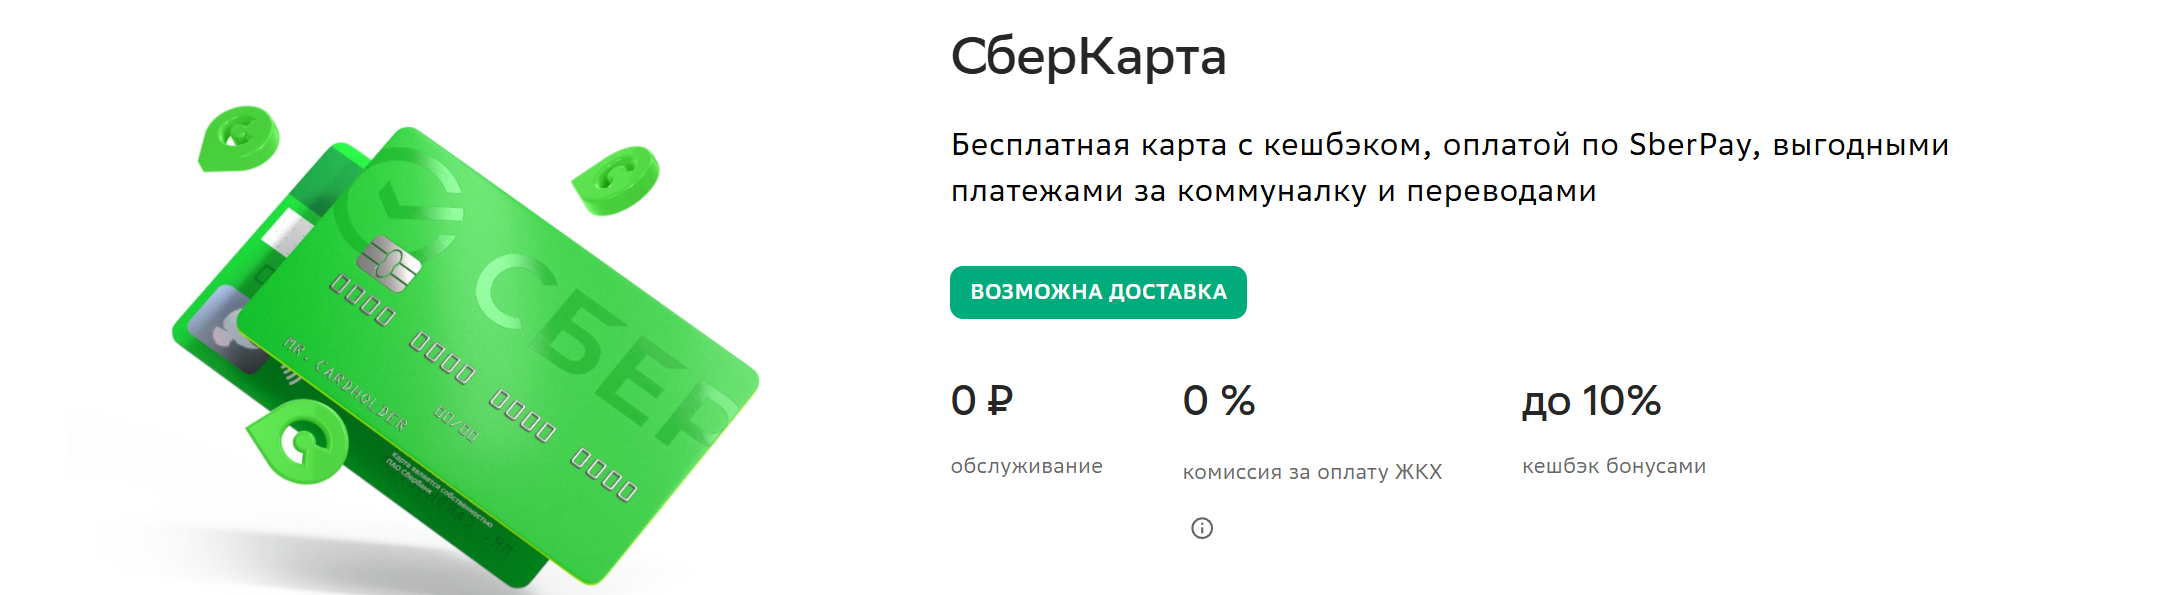Click the кешбэк бонусами label
The width and height of the screenshot is (2159, 595).
click(1614, 466)
